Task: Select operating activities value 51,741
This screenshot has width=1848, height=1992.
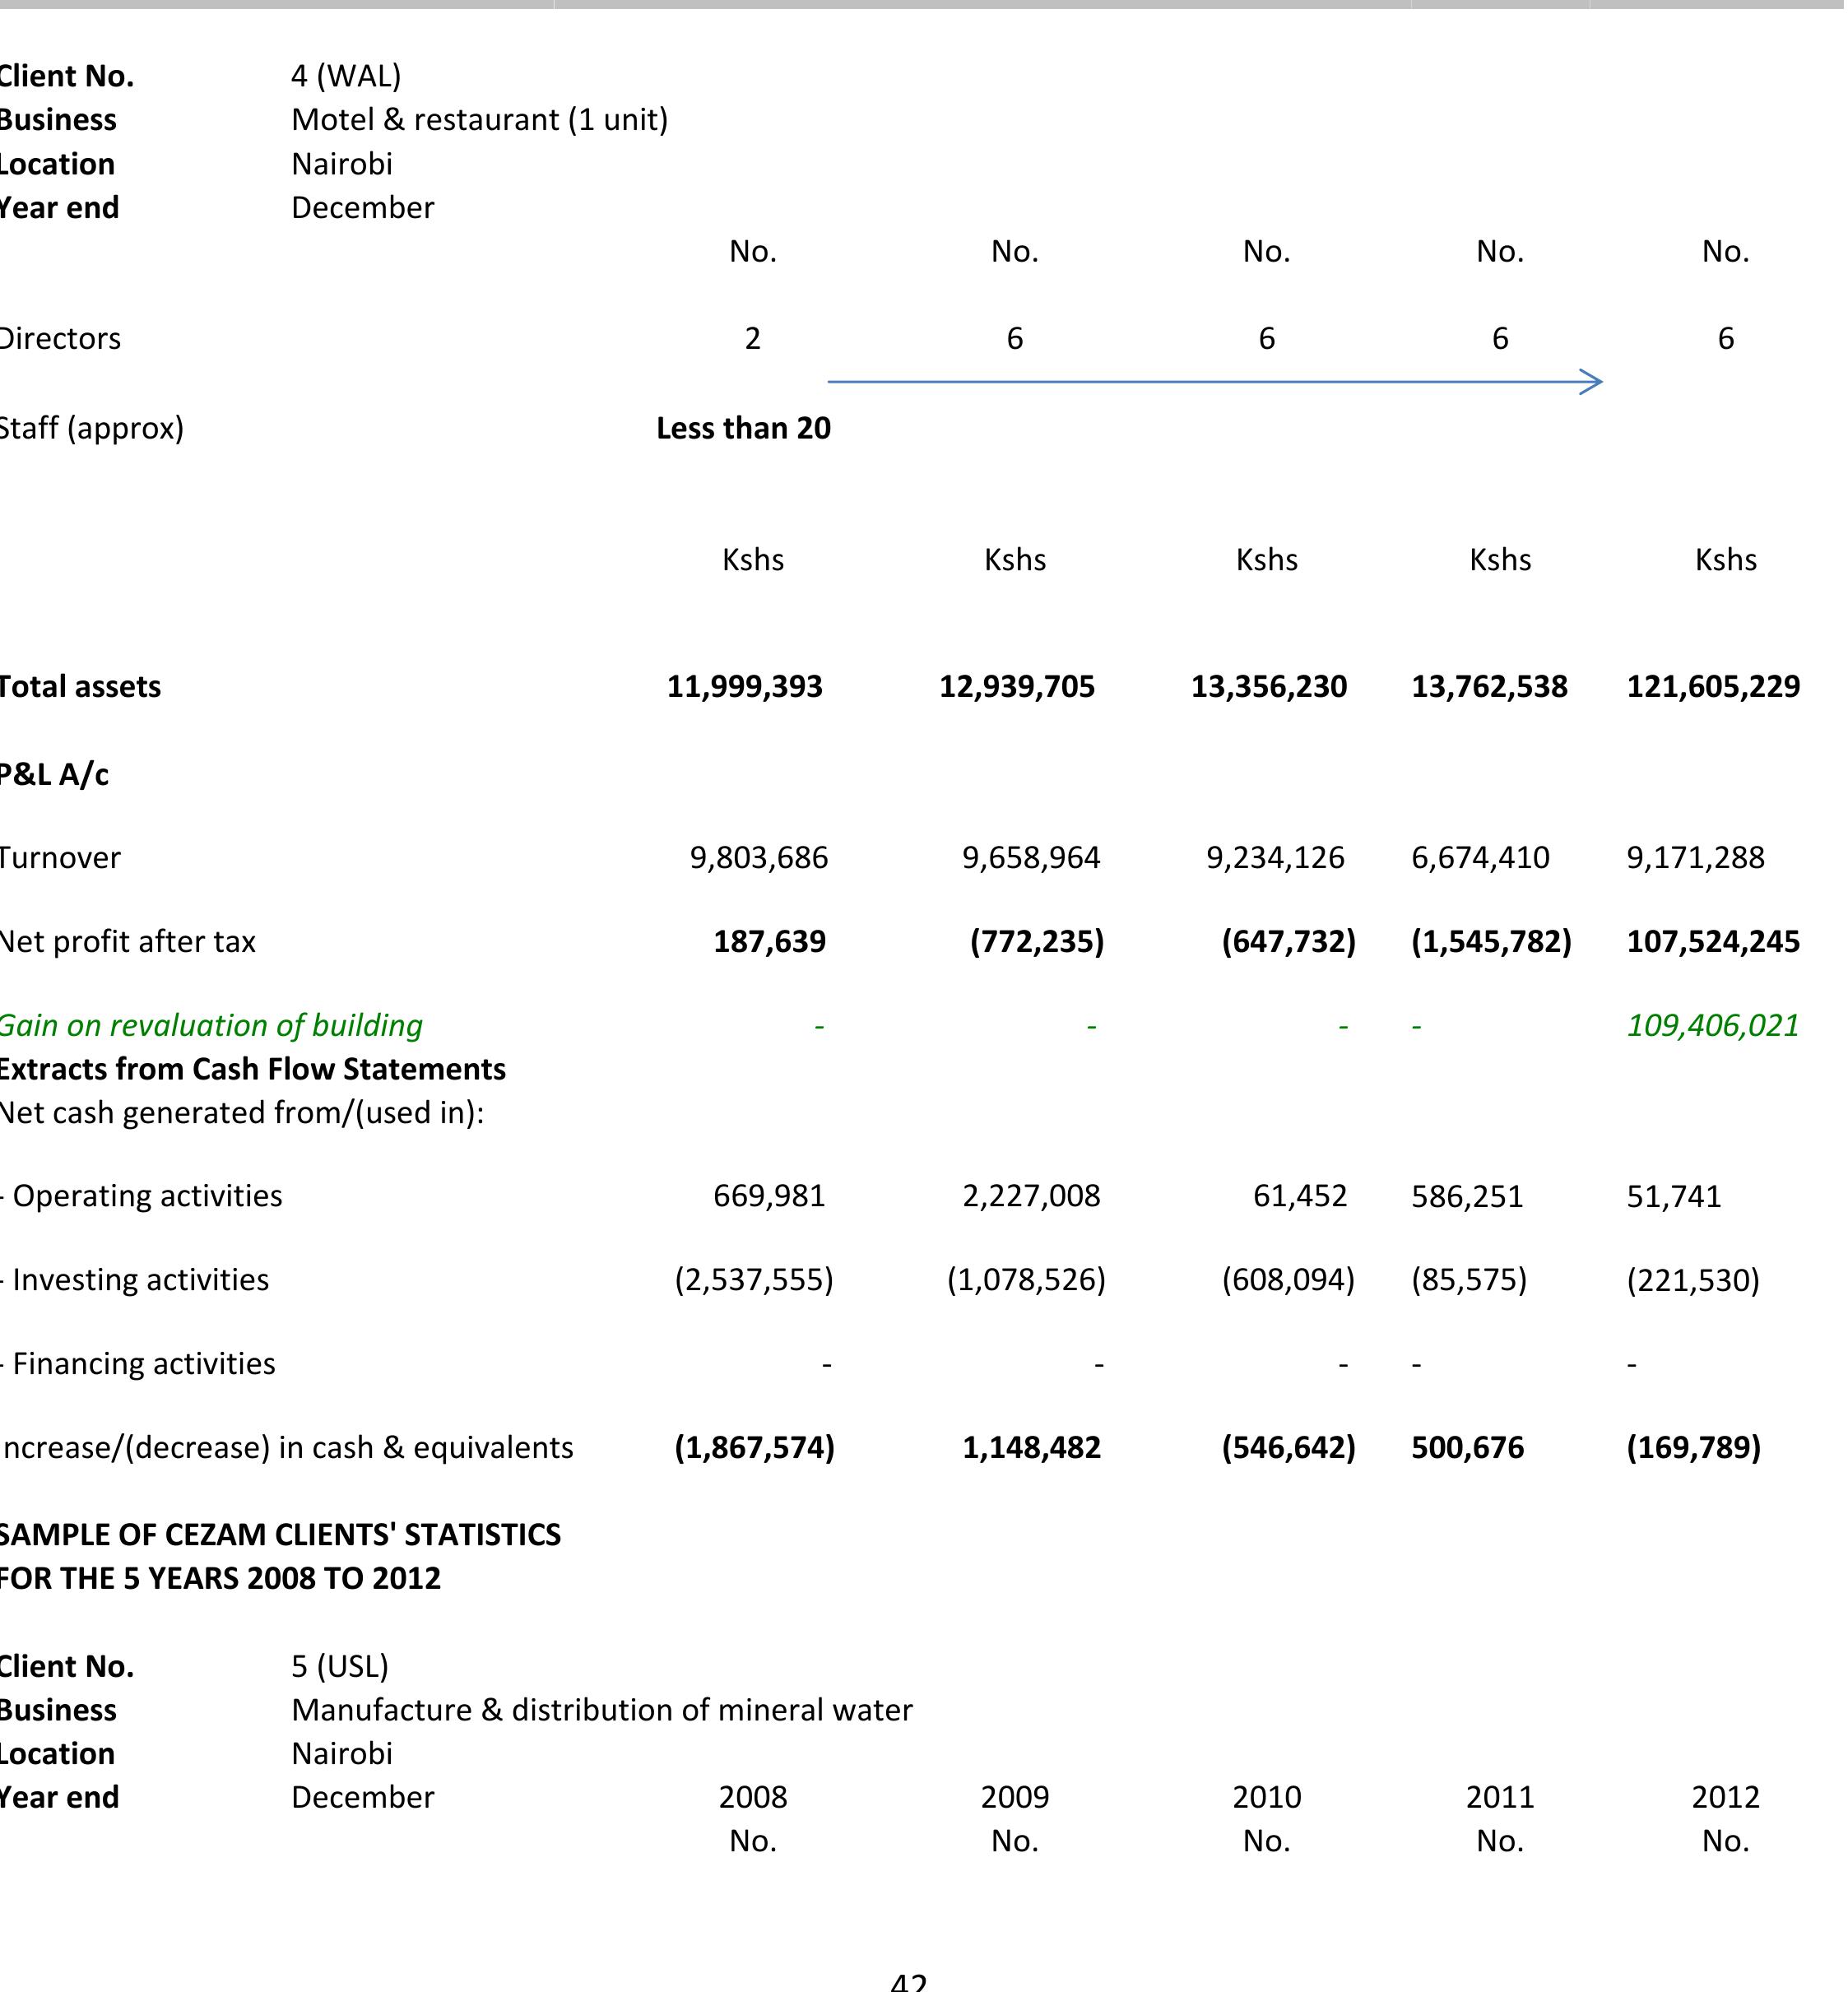Action: [x=1675, y=1197]
